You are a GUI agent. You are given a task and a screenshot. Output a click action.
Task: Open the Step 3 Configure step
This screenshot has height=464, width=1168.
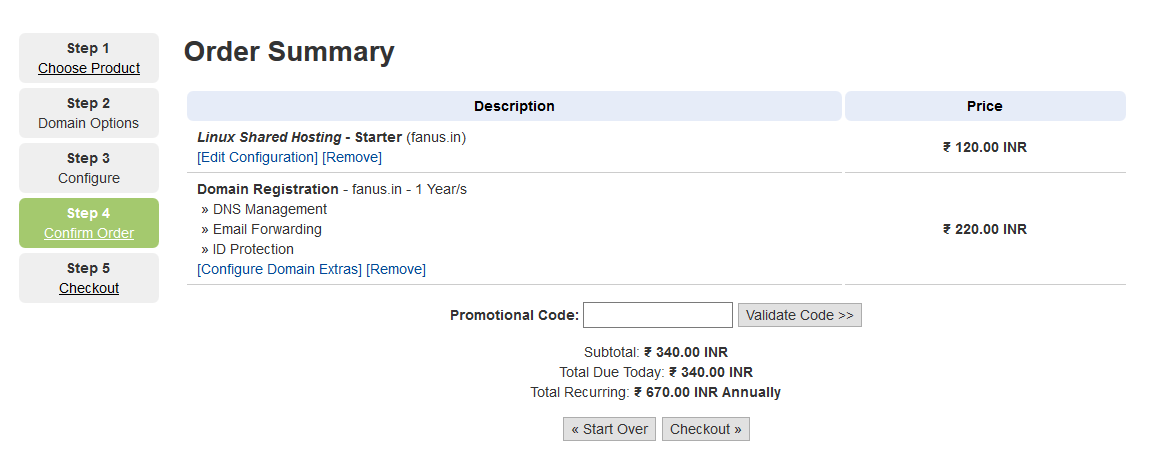(89, 168)
